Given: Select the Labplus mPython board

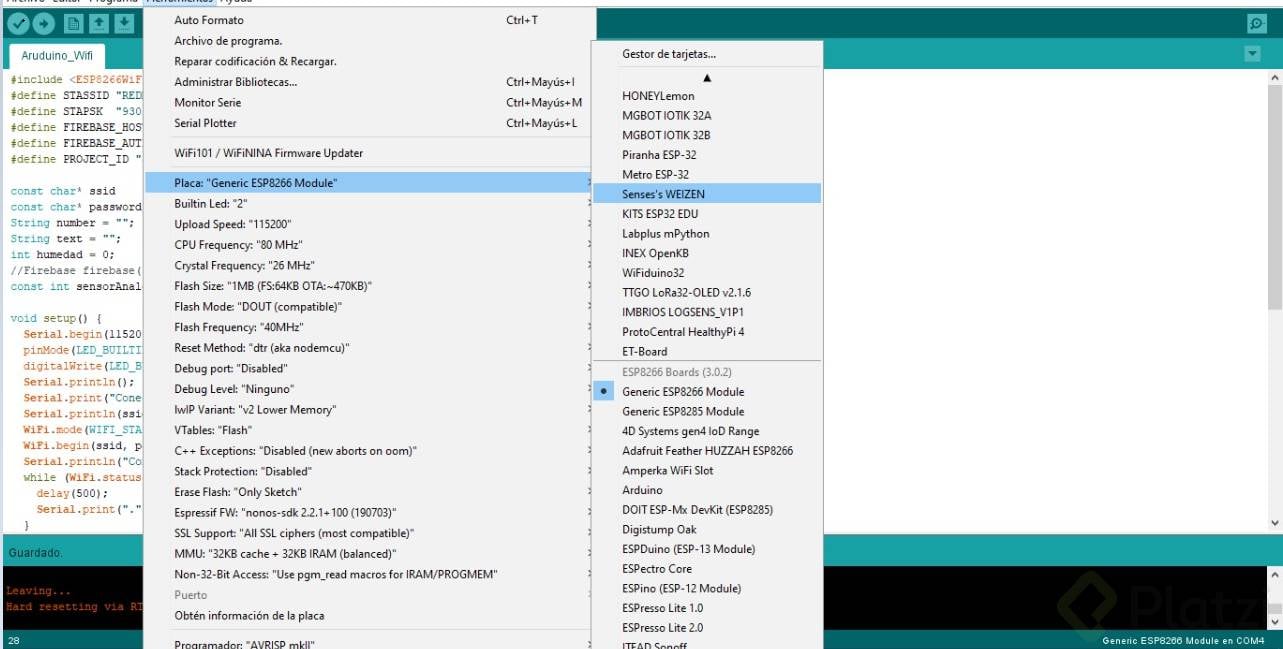Looking at the screenshot, I should point(707,233).
